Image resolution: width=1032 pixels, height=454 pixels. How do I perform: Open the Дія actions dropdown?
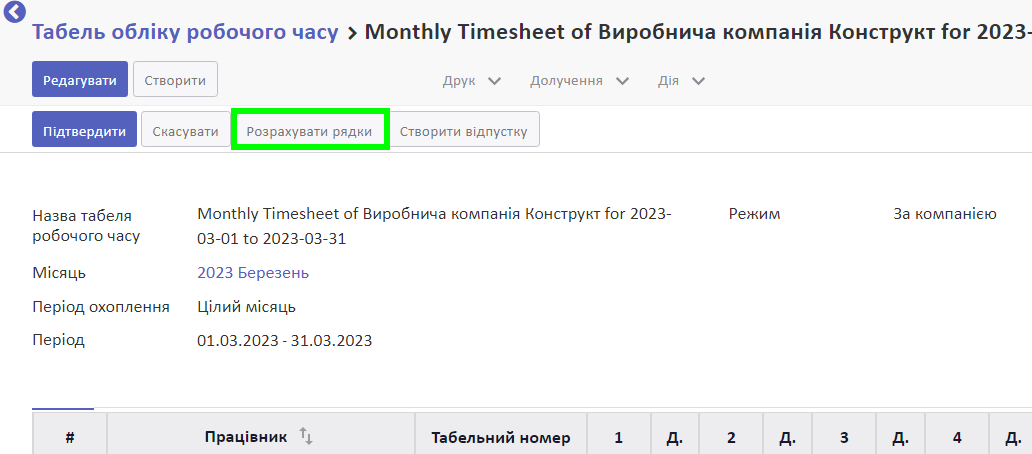coord(682,81)
